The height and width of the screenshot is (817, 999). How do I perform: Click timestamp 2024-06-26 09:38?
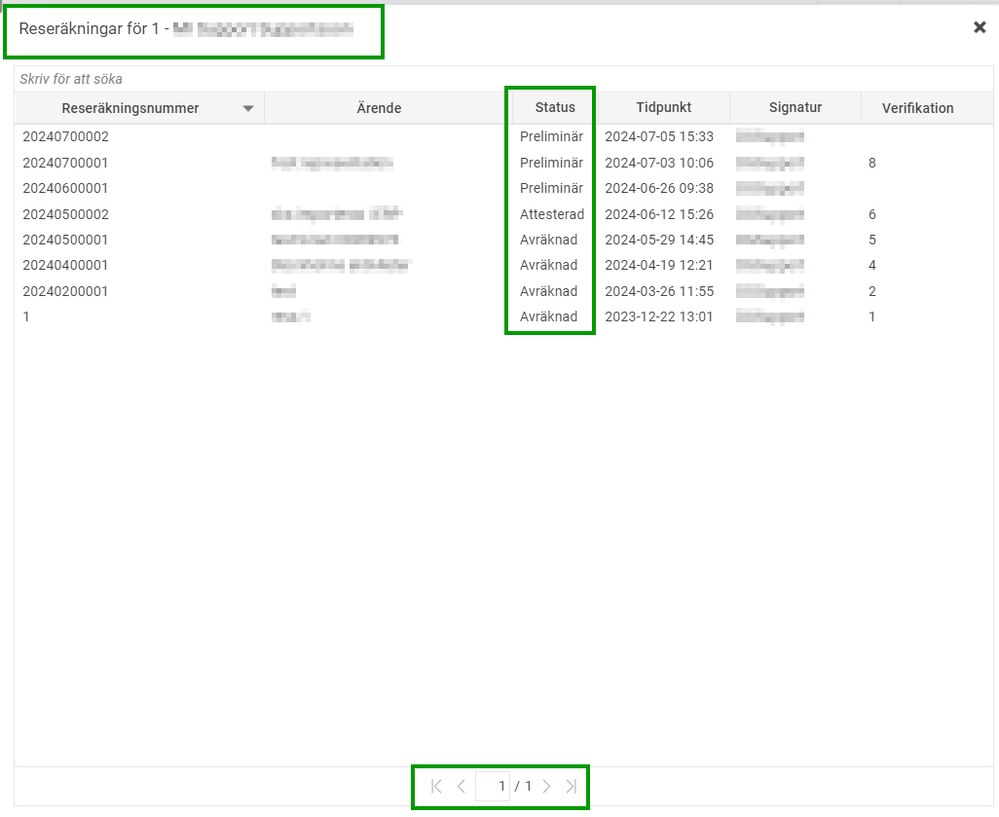click(x=659, y=188)
